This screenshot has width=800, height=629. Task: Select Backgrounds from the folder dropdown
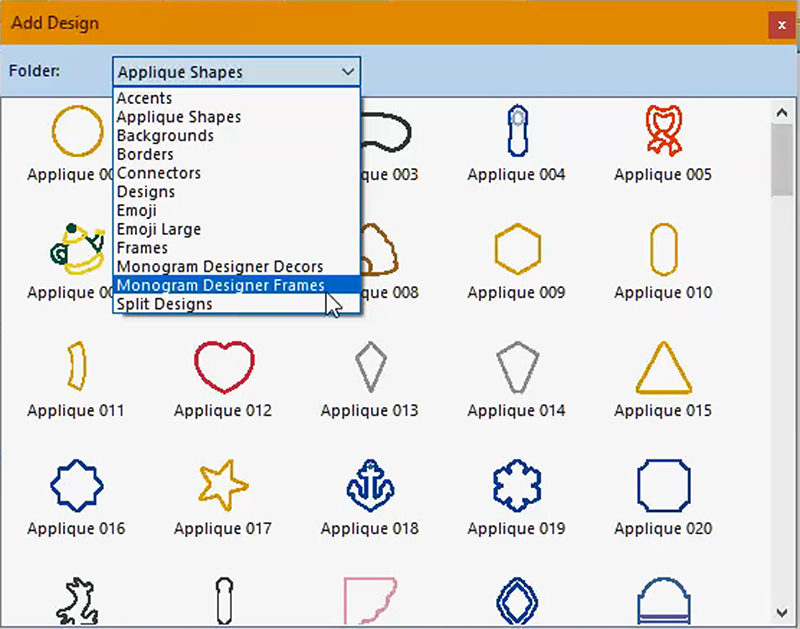[x=165, y=135]
